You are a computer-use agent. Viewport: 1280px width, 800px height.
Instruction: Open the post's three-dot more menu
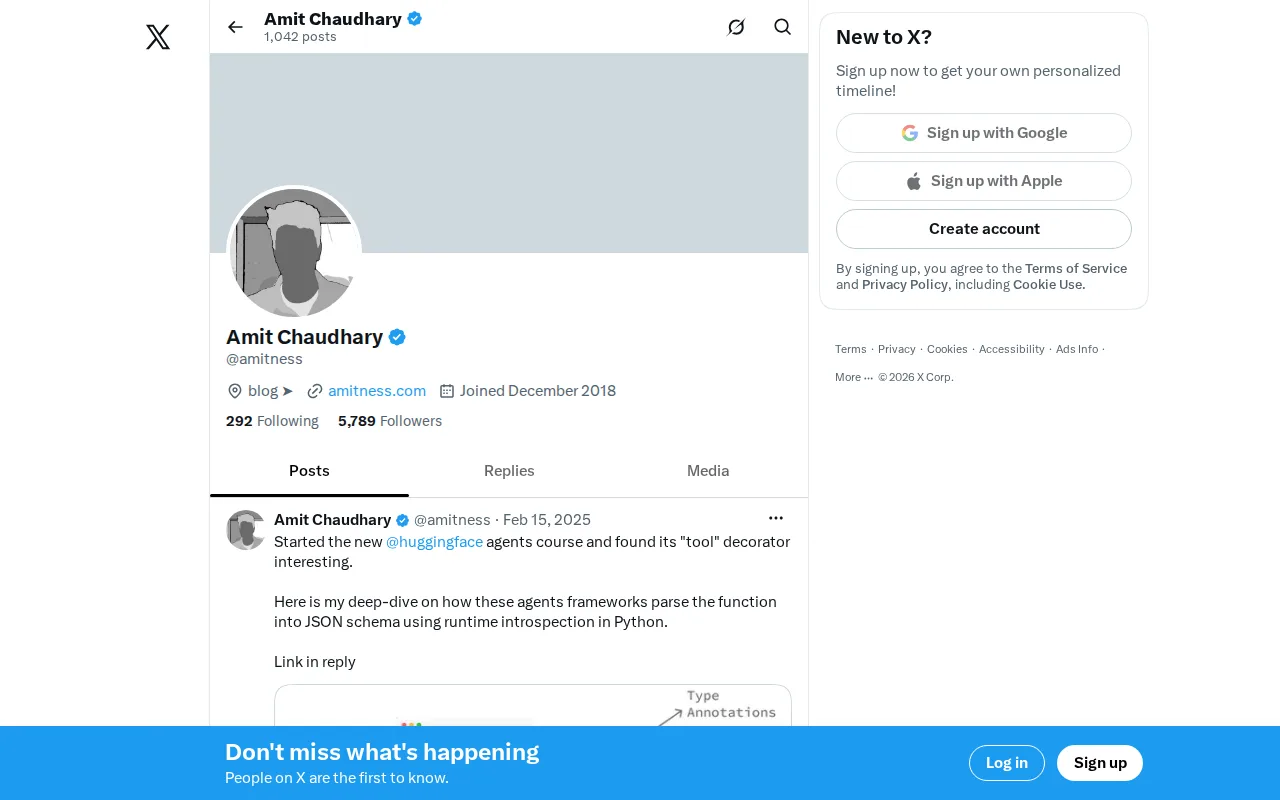[776, 518]
